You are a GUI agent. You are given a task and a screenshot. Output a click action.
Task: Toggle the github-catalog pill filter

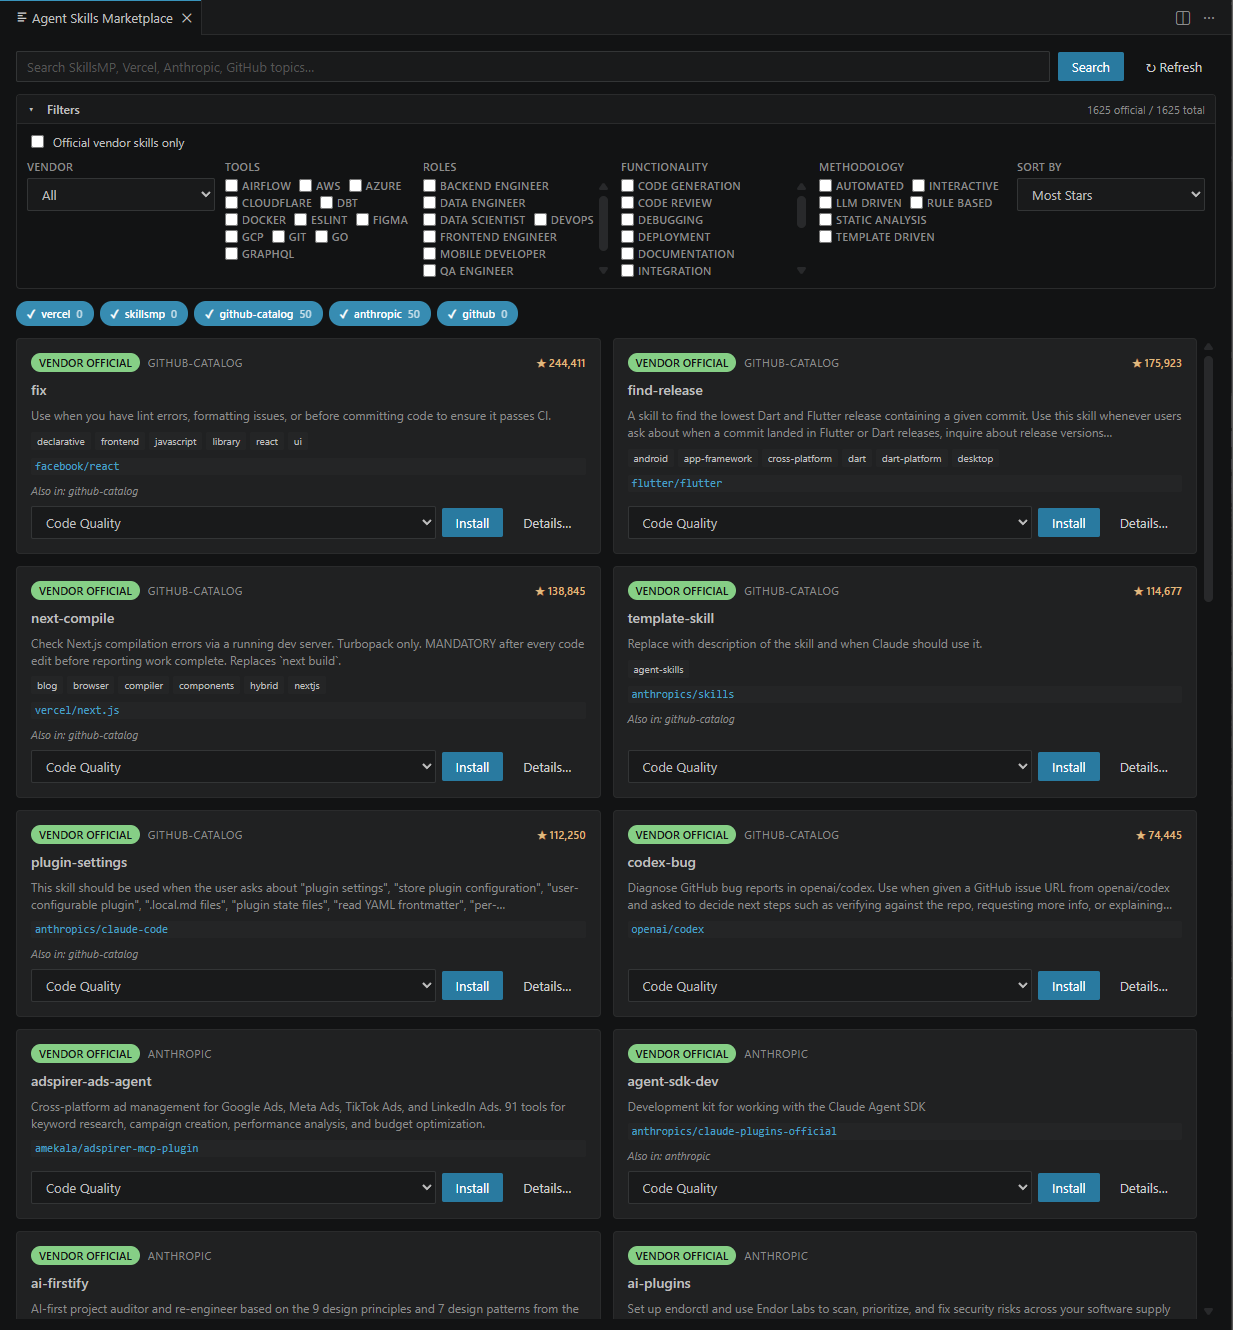click(x=258, y=313)
